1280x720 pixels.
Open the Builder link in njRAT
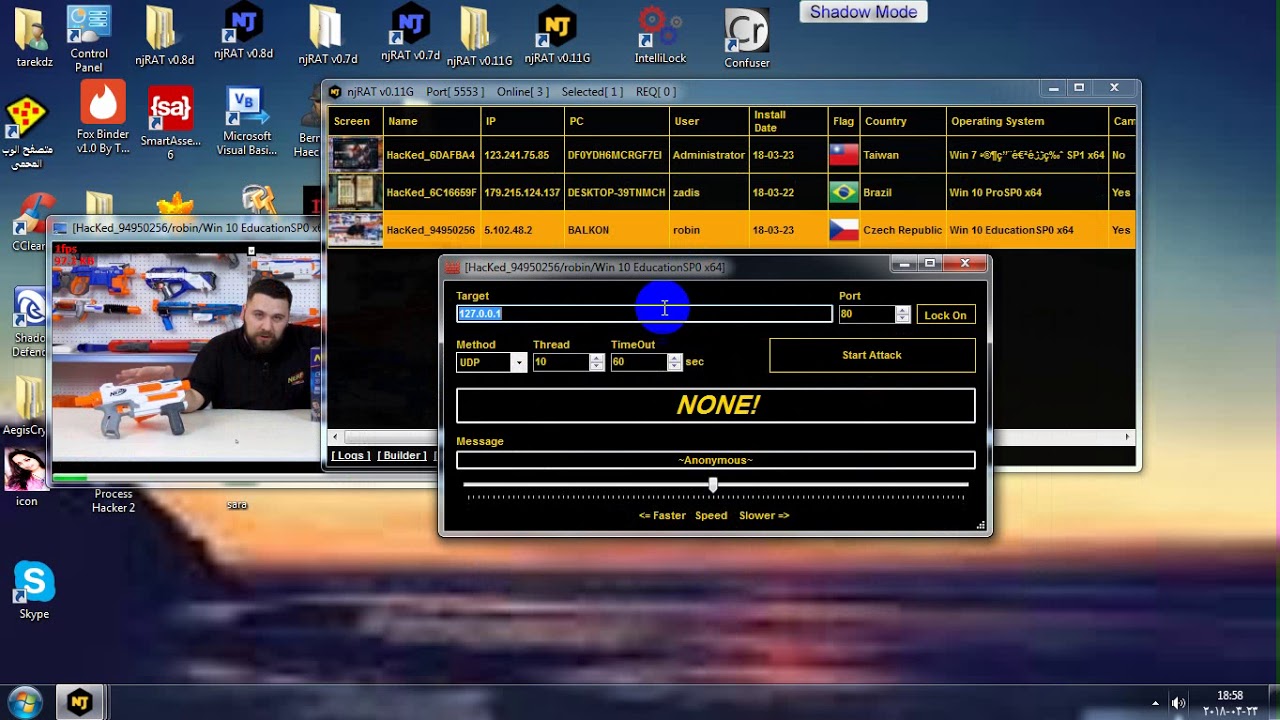pyautogui.click(x=402, y=455)
